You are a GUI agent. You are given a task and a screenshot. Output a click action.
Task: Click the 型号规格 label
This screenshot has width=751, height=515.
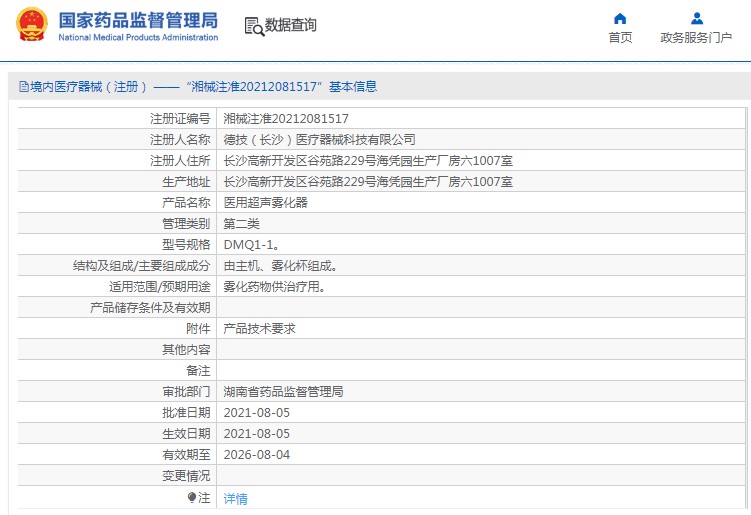[186, 245]
